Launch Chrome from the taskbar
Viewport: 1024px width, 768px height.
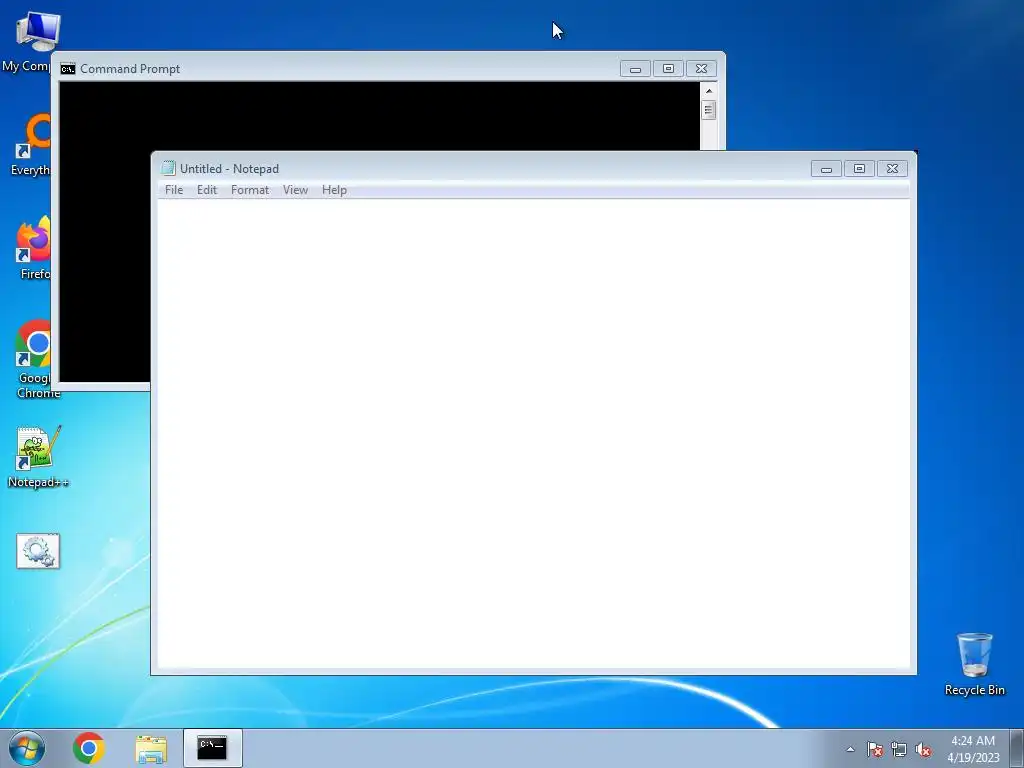pos(89,748)
